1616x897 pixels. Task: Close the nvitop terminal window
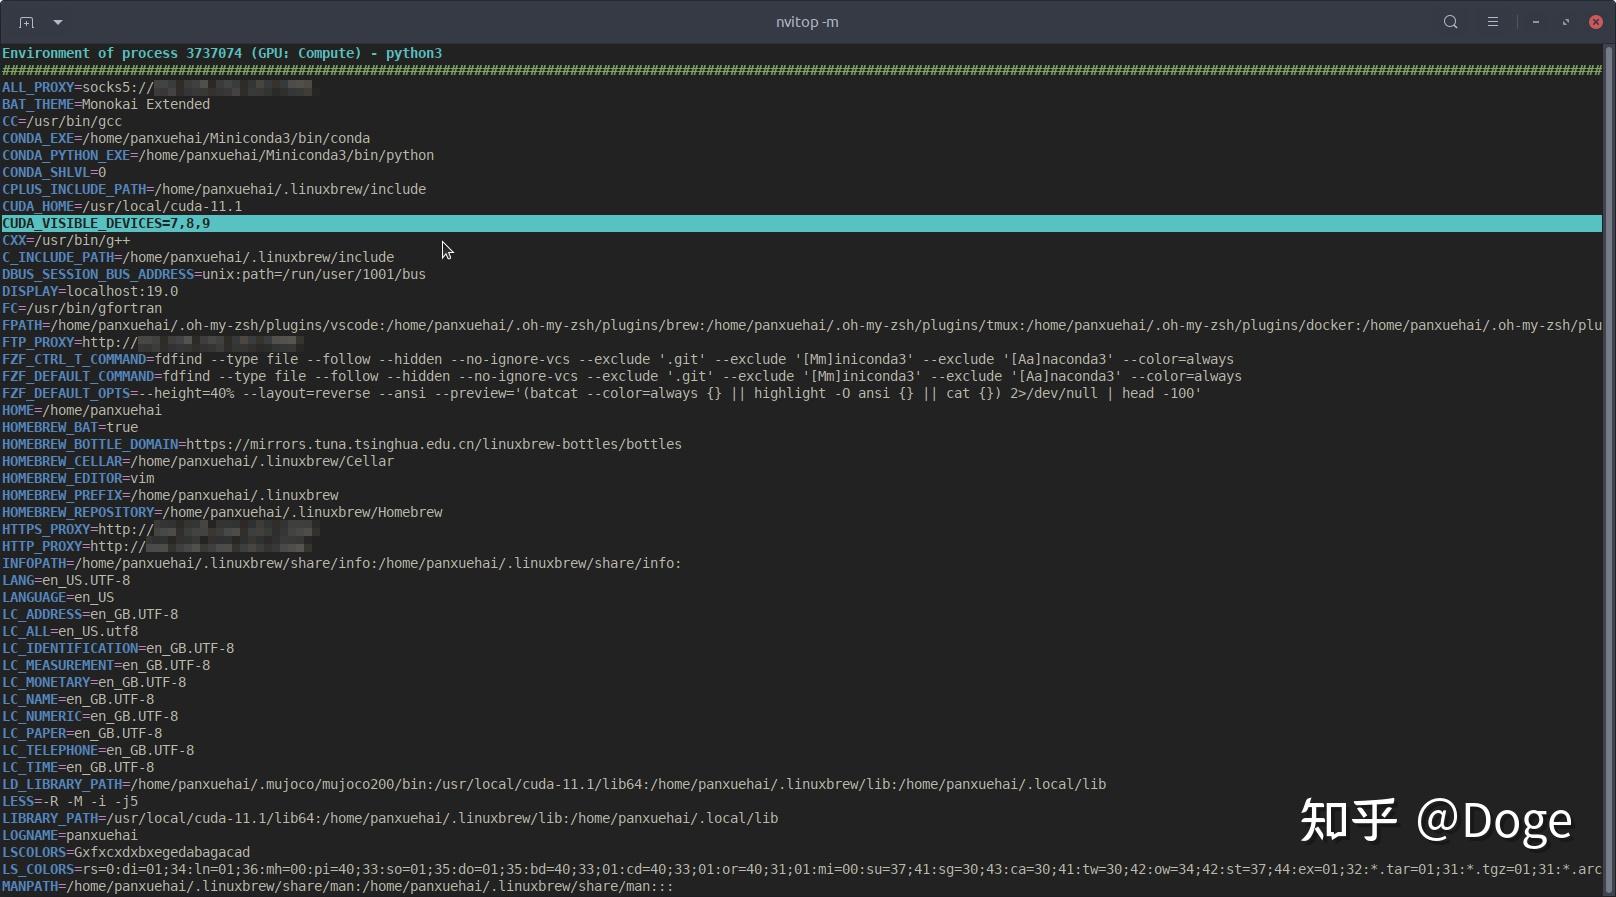(1596, 22)
